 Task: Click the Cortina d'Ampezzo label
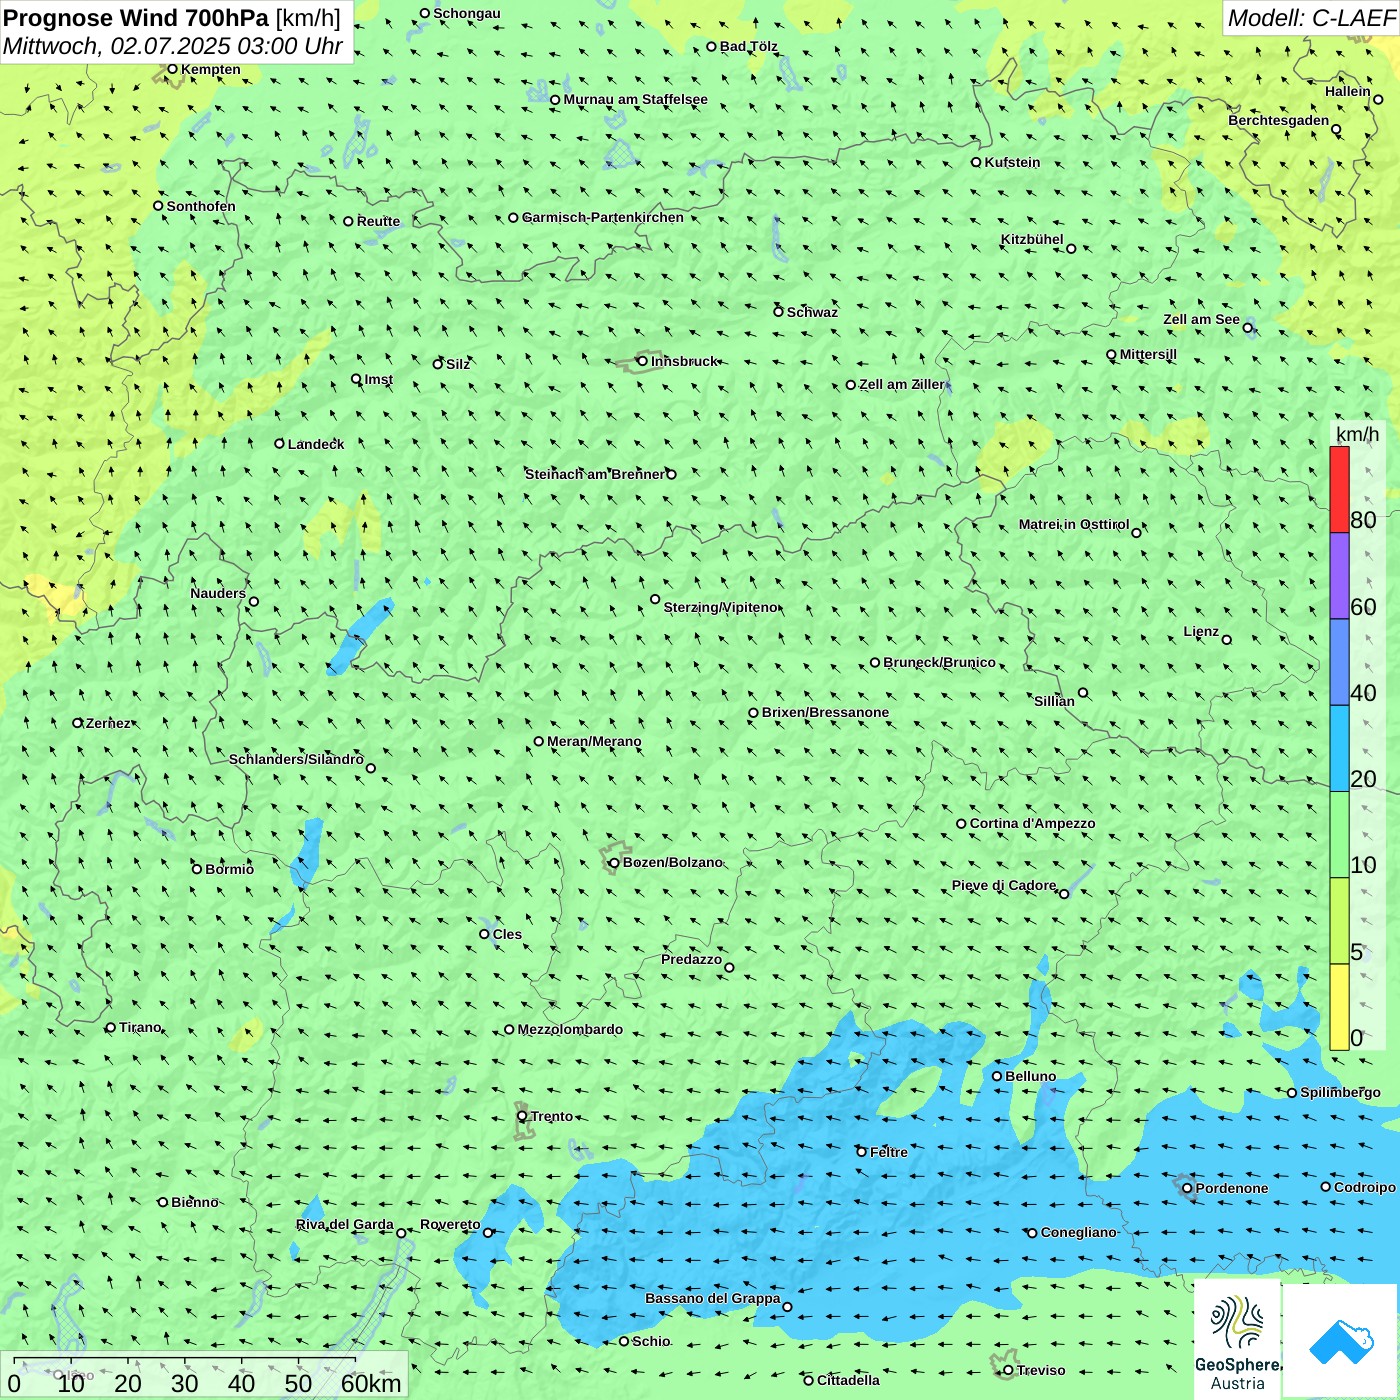(1032, 823)
